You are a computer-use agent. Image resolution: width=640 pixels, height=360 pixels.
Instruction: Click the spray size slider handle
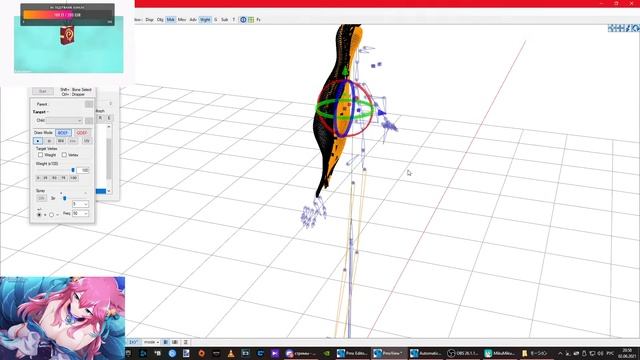[64, 198]
